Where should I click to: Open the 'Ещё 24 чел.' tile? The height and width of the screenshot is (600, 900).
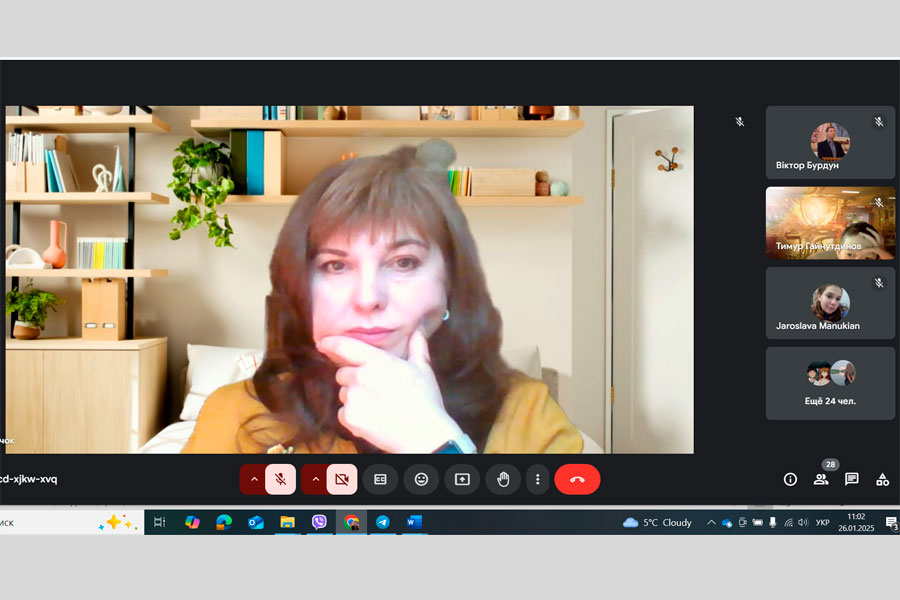(830, 384)
